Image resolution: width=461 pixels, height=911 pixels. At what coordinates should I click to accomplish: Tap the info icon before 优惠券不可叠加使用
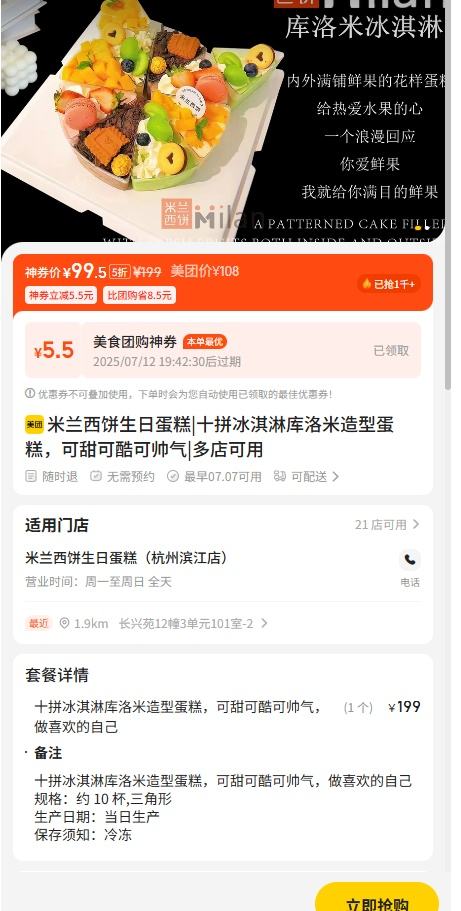tap(30, 393)
